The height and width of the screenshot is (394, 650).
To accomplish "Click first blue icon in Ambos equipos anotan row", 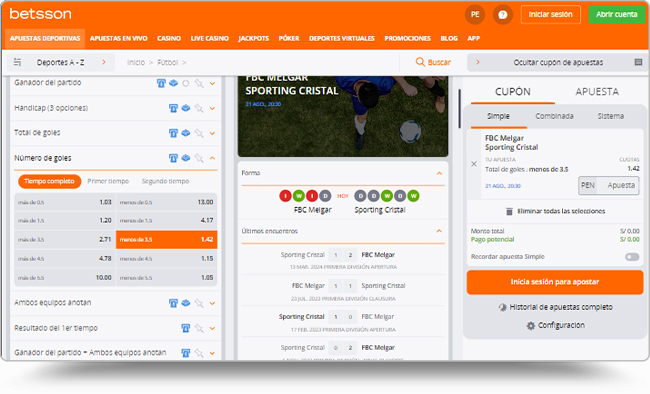I will 173,303.
